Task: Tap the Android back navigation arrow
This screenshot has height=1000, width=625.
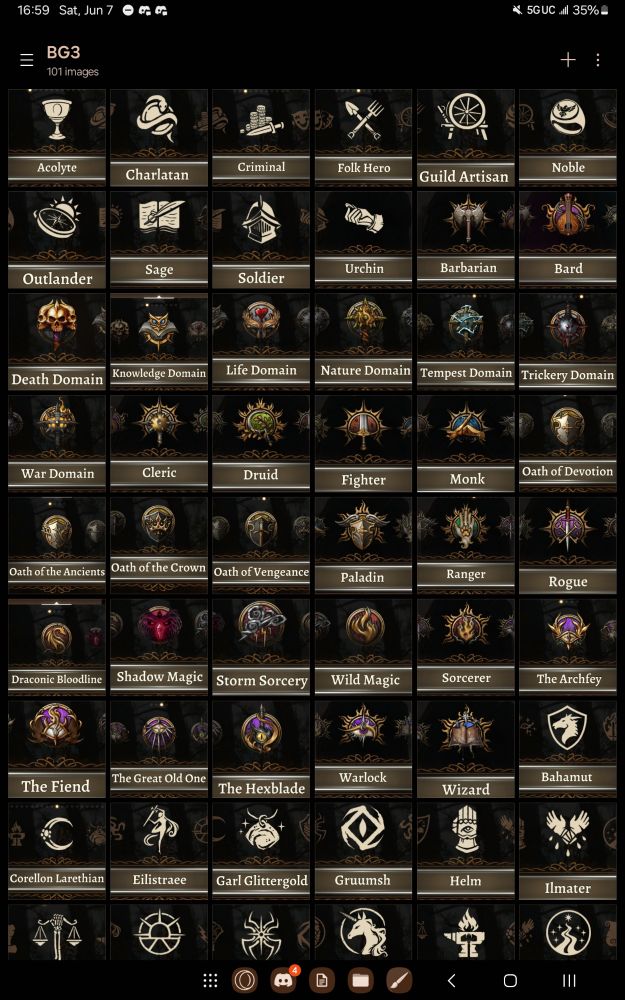Action: tap(452, 980)
